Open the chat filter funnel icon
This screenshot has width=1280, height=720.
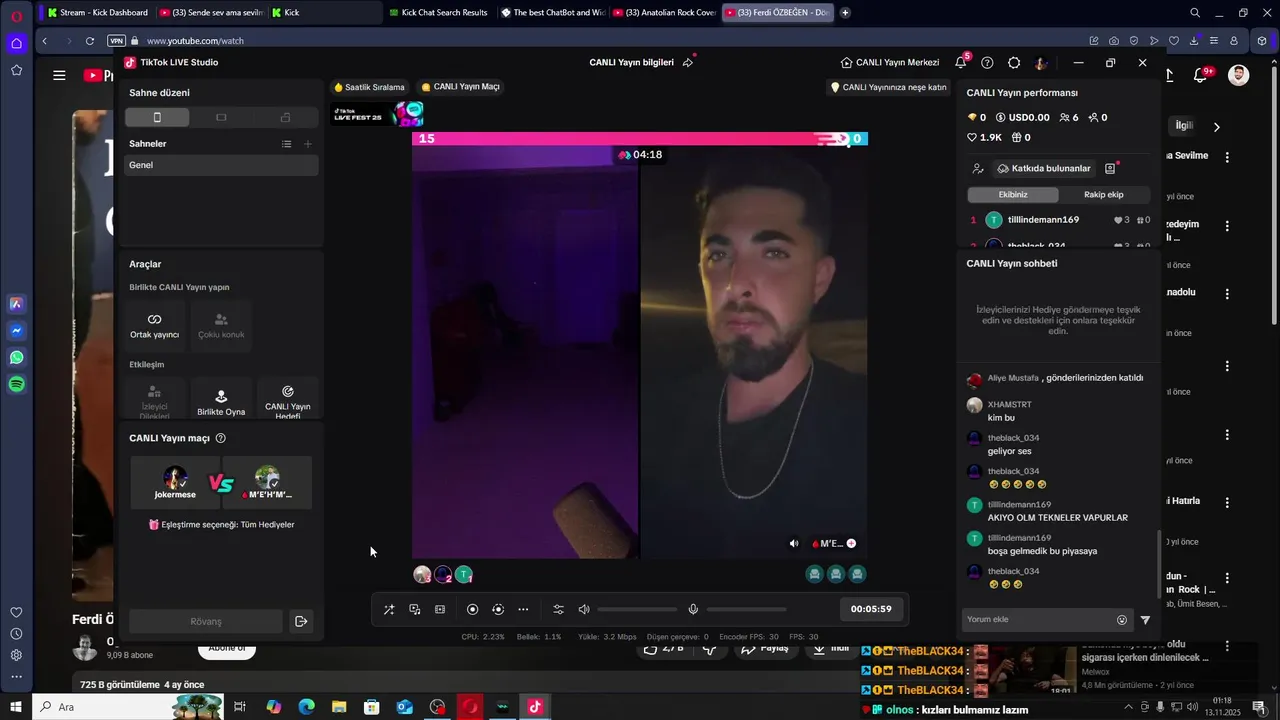pos(1145,620)
